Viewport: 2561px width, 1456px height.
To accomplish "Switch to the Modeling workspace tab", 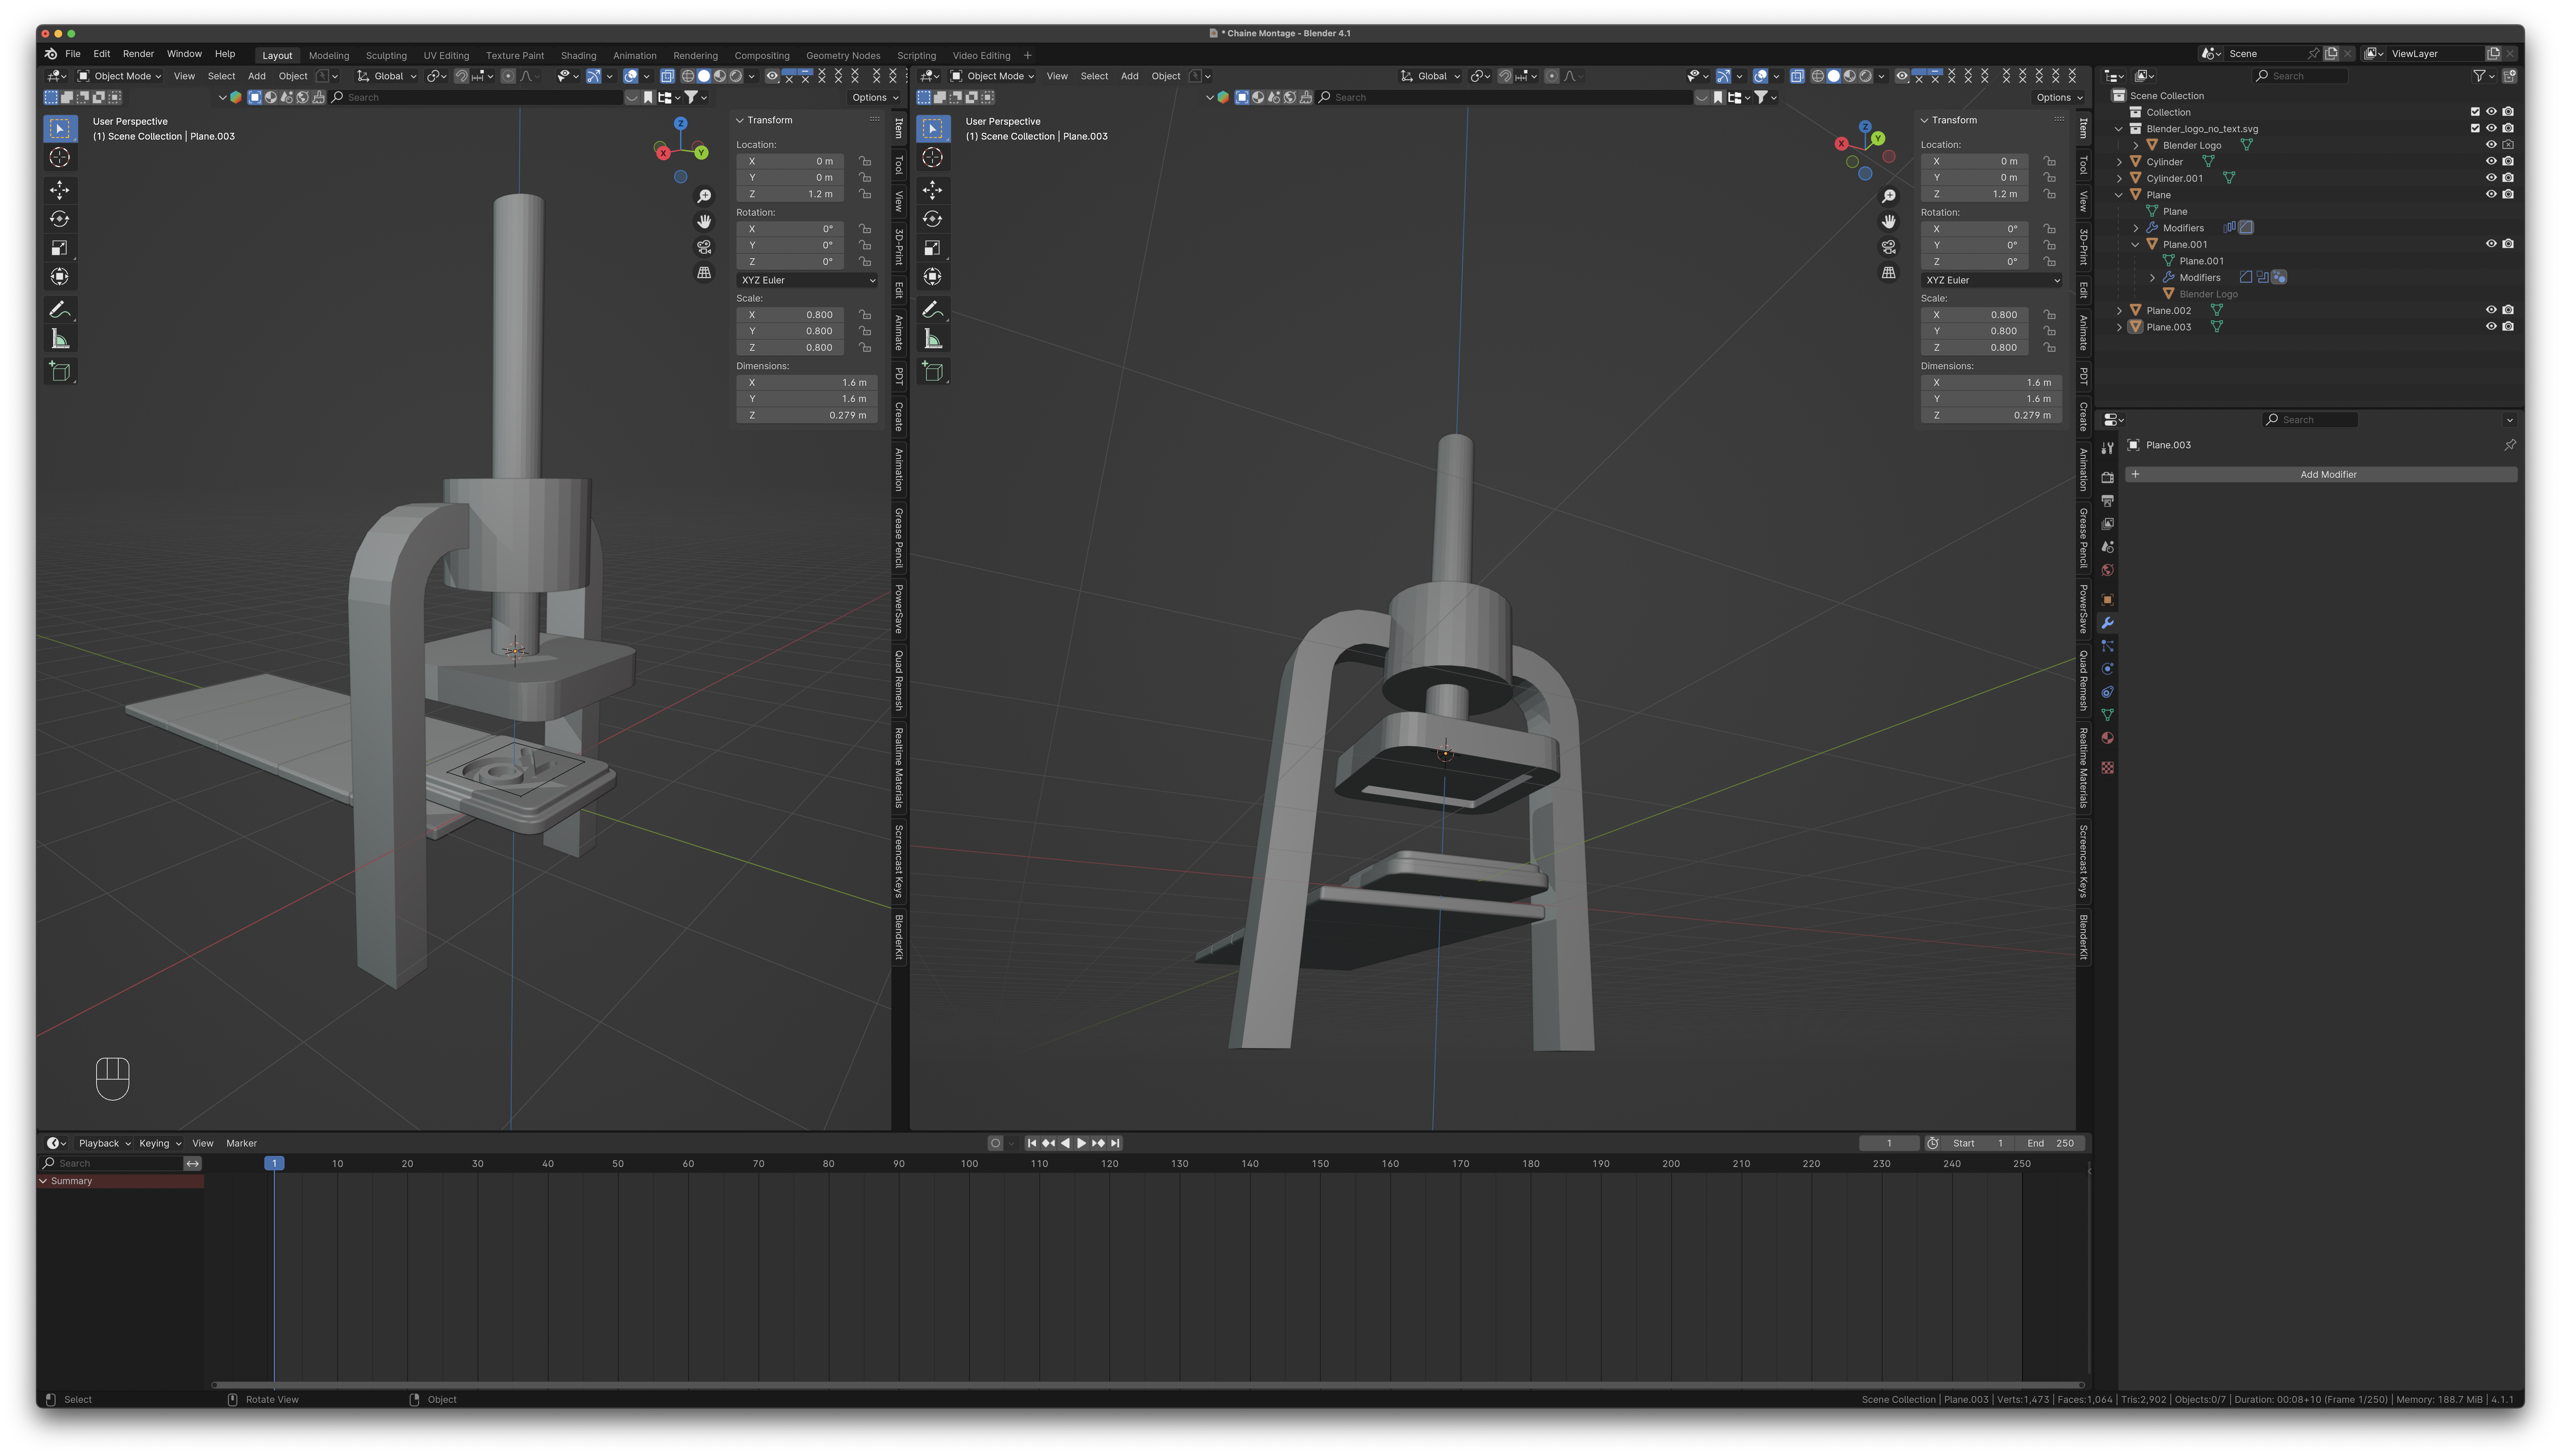I will click(x=329, y=56).
